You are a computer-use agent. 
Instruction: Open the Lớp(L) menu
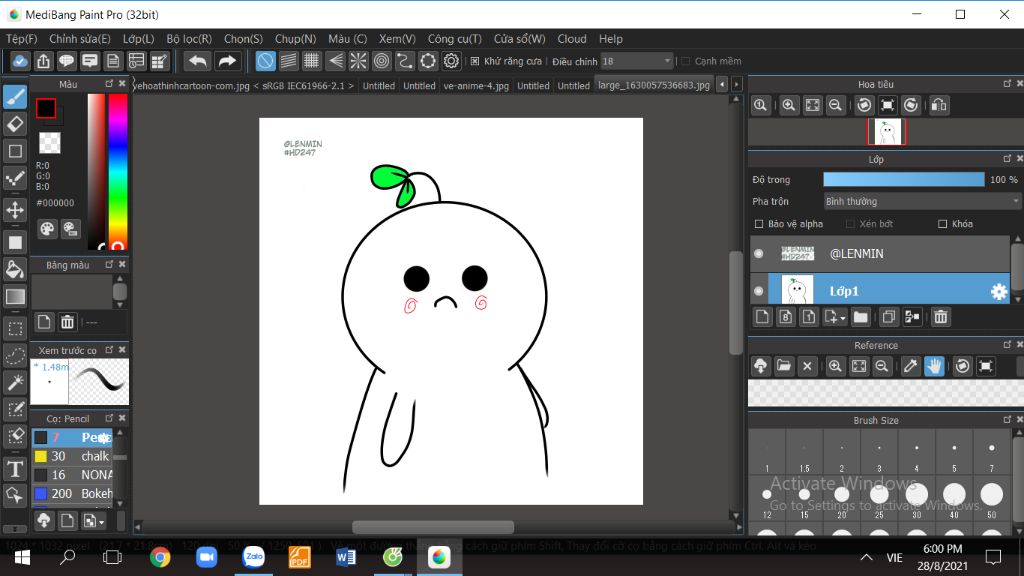[x=138, y=39]
